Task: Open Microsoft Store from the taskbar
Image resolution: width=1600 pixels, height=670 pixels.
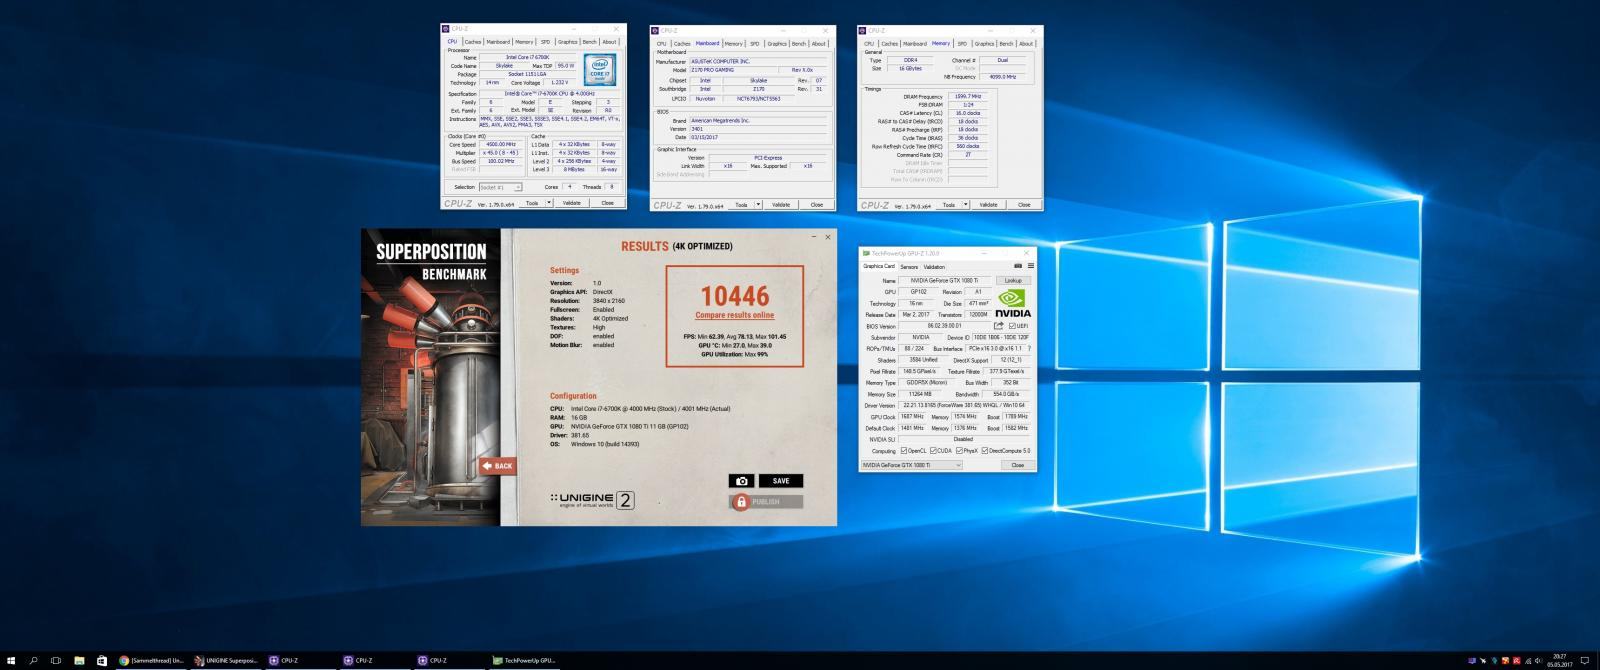Action: [x=102, y=660]
